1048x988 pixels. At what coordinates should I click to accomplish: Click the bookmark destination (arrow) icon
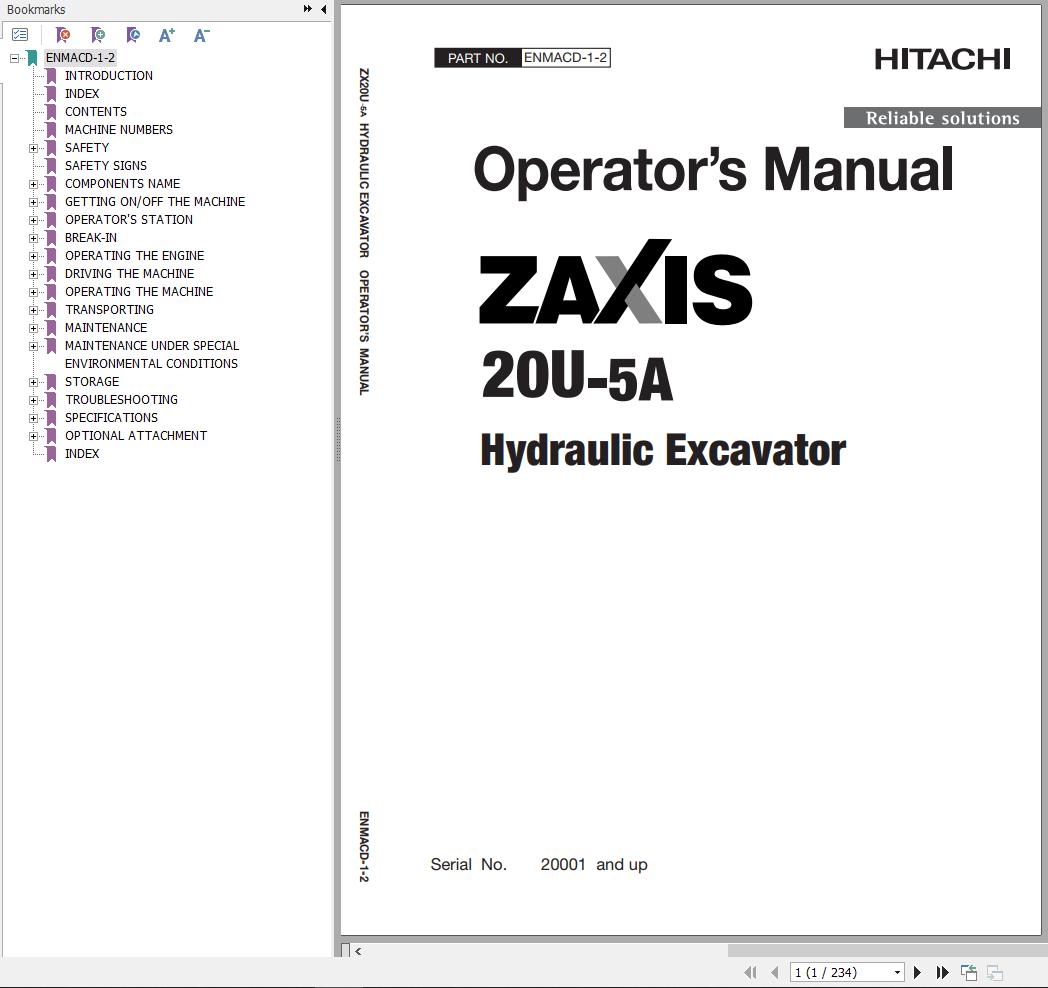pos(133,35)
